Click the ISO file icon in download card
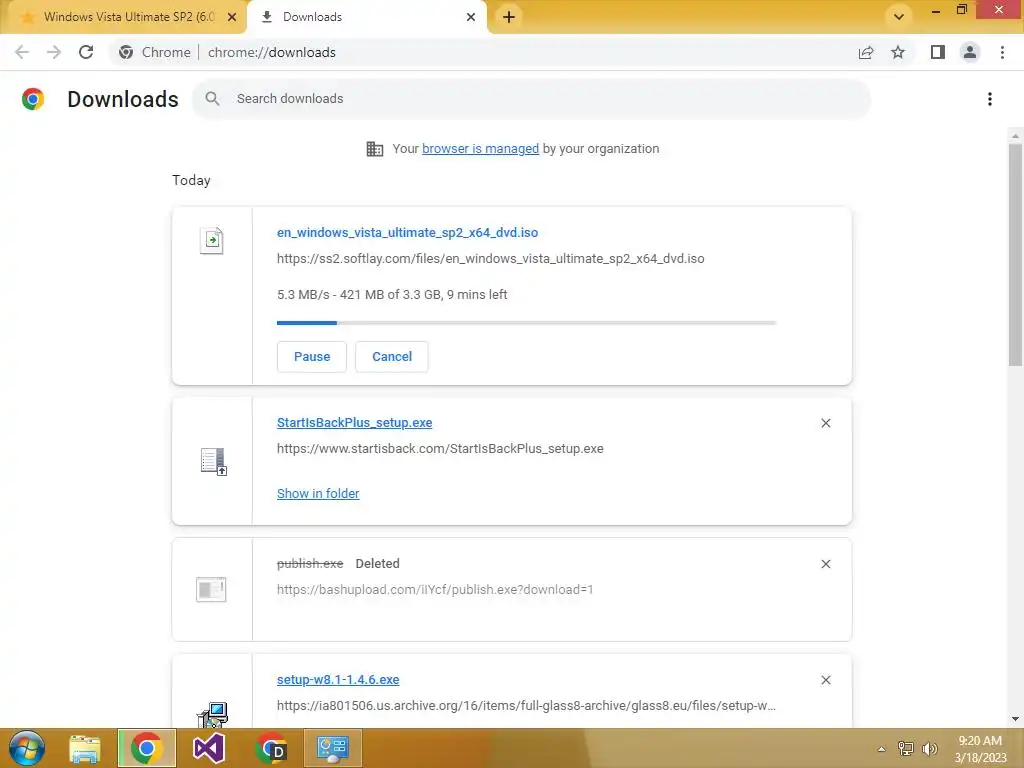 click(x=212, y=240)
